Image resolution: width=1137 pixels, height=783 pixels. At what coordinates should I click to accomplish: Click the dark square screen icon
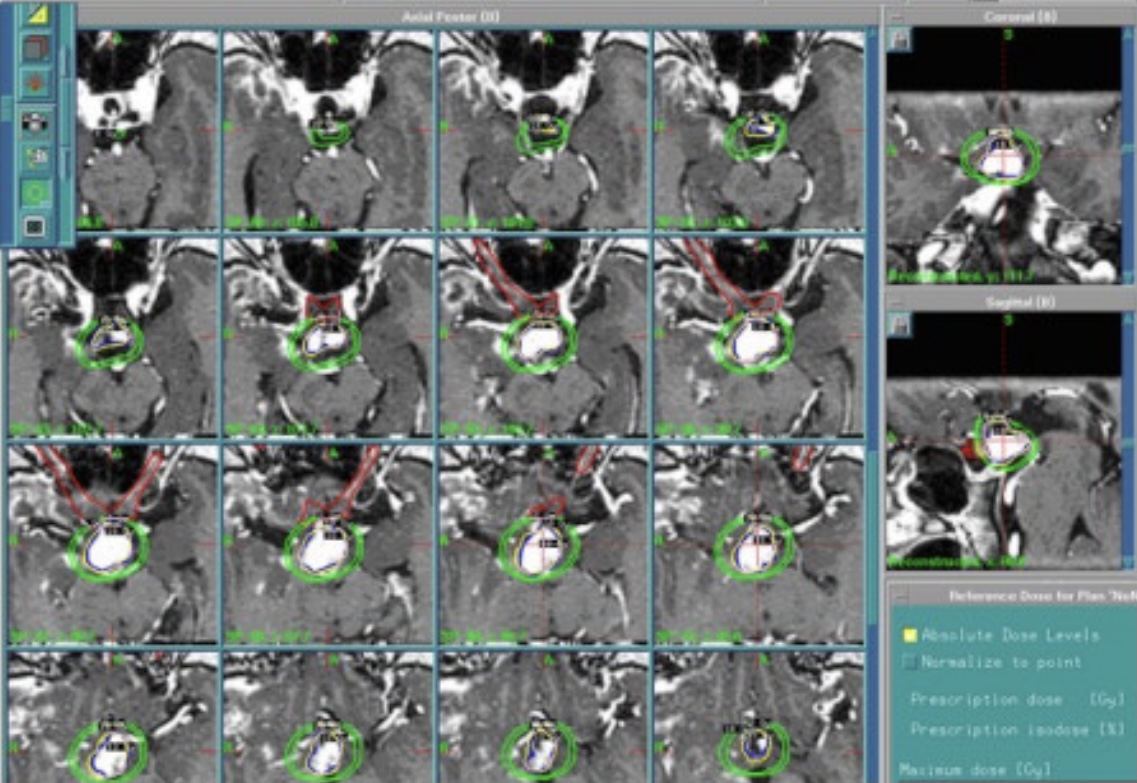[36, 227]
